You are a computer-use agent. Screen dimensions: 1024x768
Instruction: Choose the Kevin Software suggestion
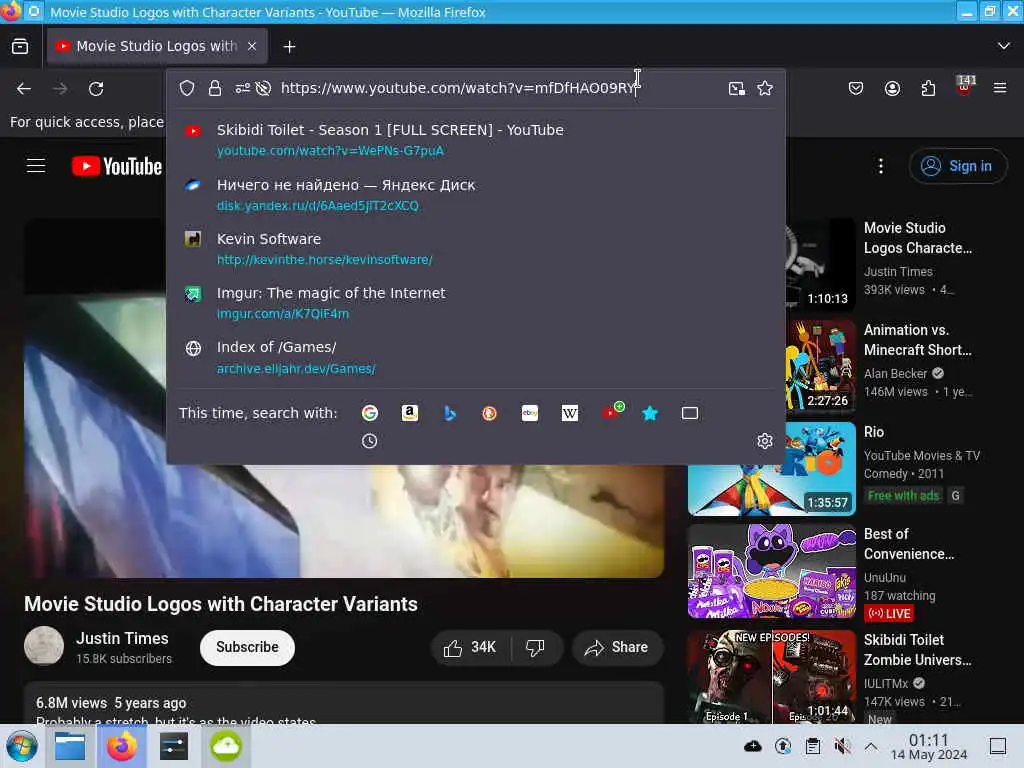pos(475,249)
